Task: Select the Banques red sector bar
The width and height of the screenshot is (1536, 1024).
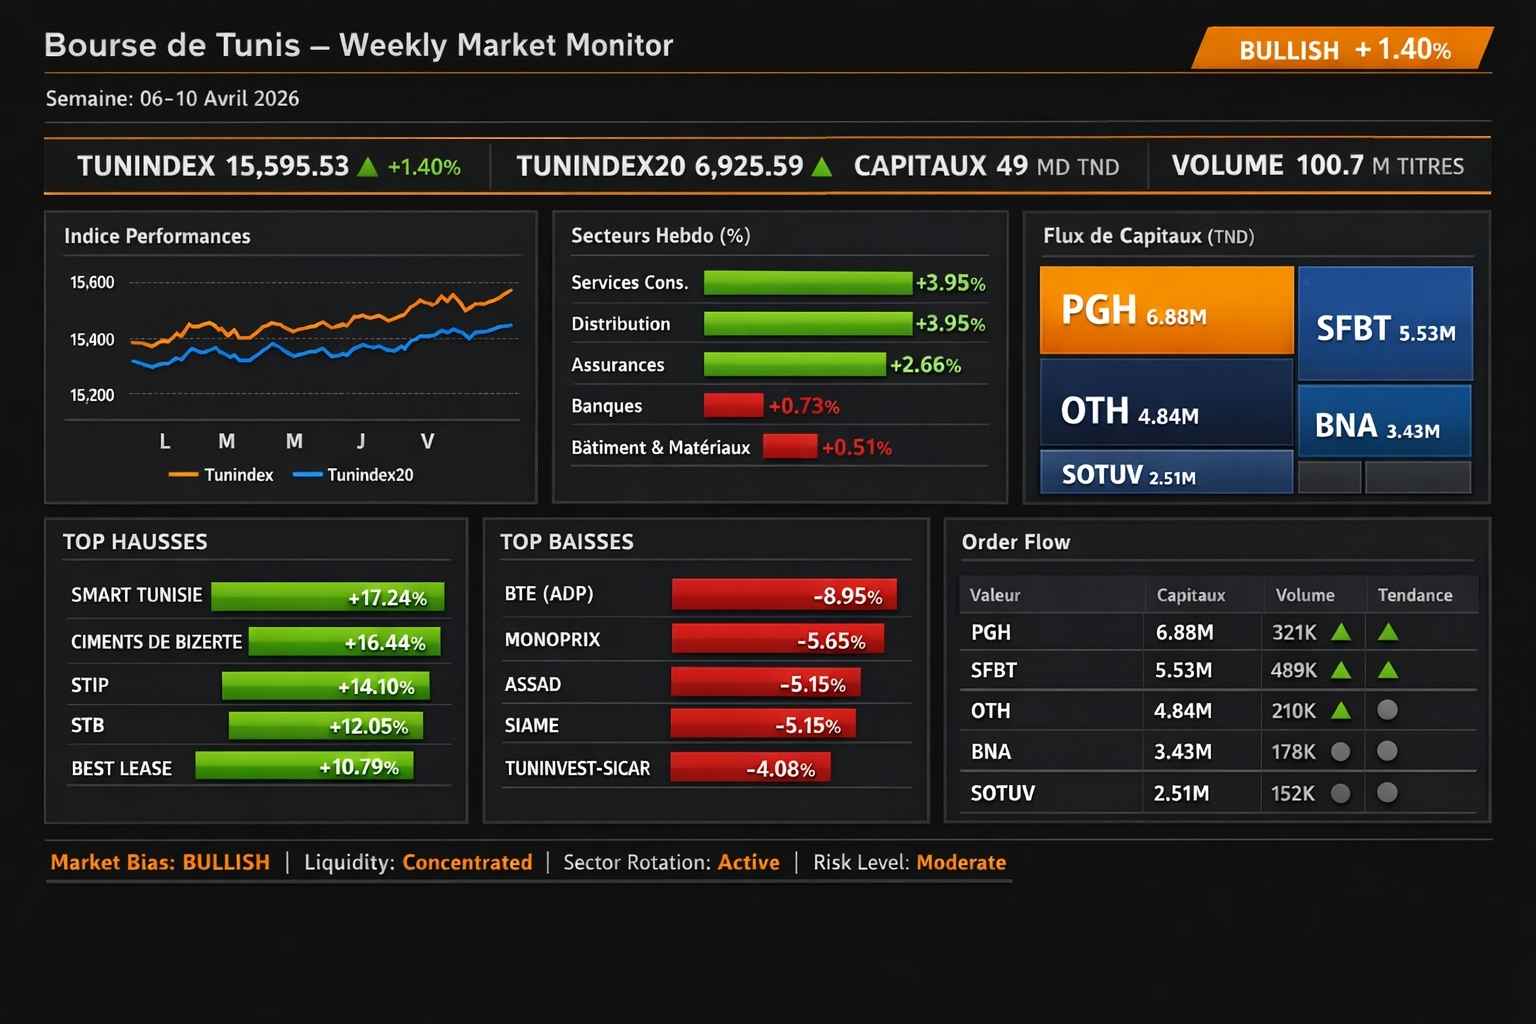Action: tap(734, 406)
